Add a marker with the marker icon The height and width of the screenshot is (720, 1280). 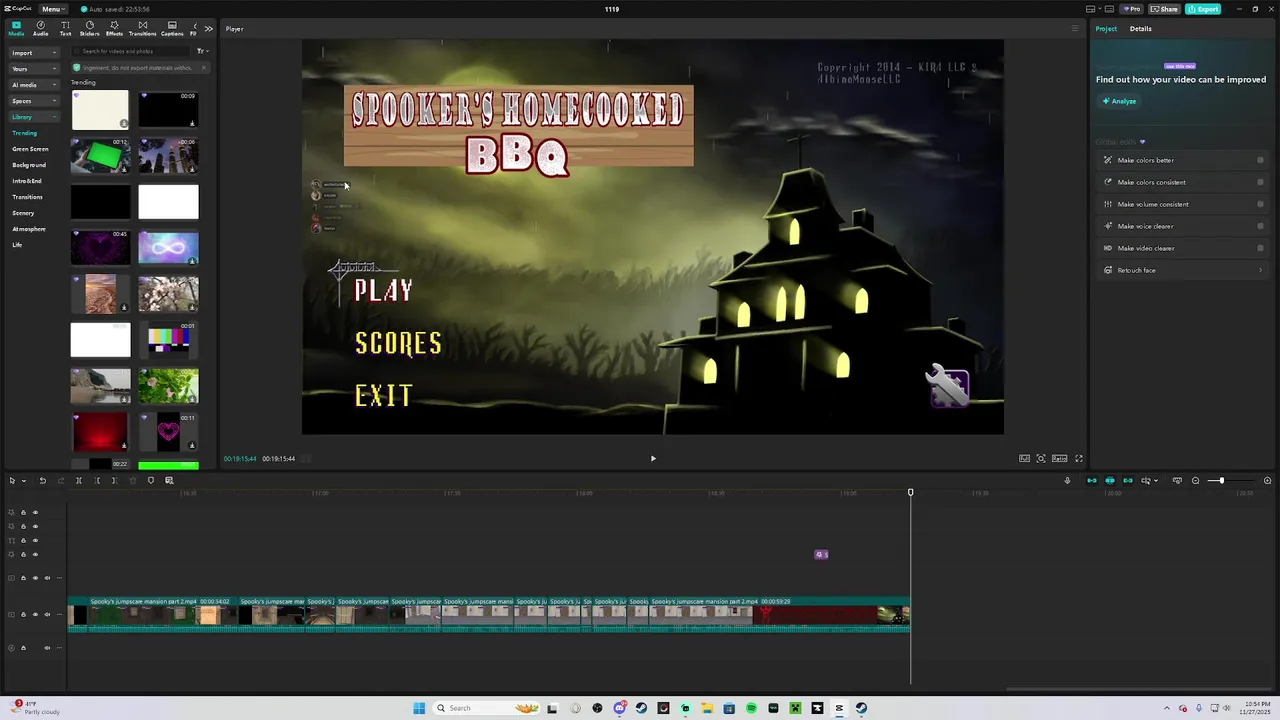point(151,481)
